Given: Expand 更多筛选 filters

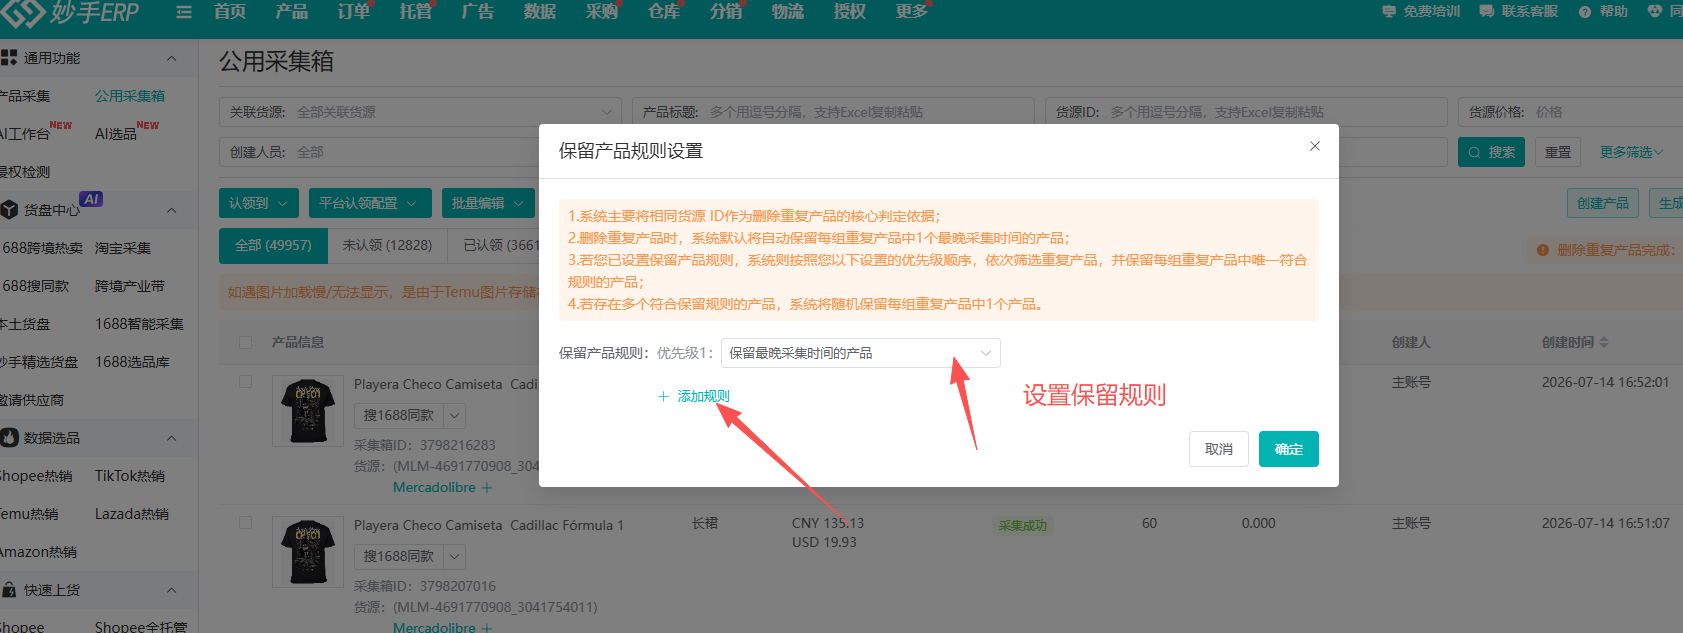Looking at the screenshot, I should click(x=1631, y=152).
